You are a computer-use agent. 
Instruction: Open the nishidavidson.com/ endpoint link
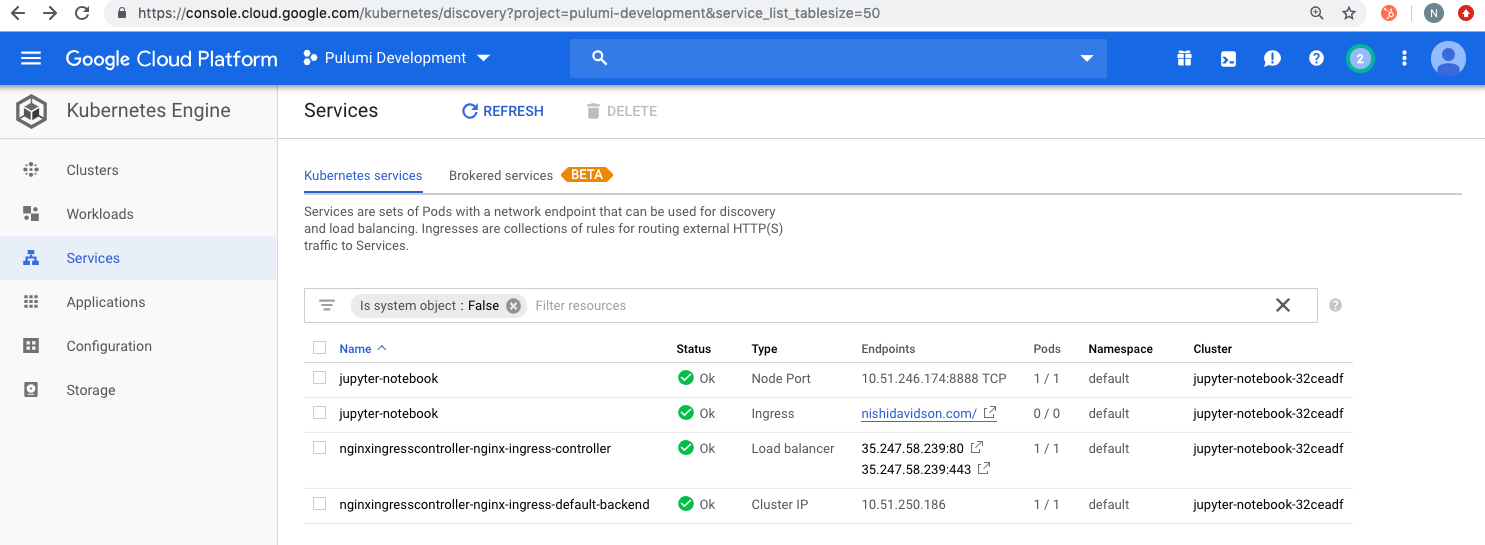click(x=919, y=414)
